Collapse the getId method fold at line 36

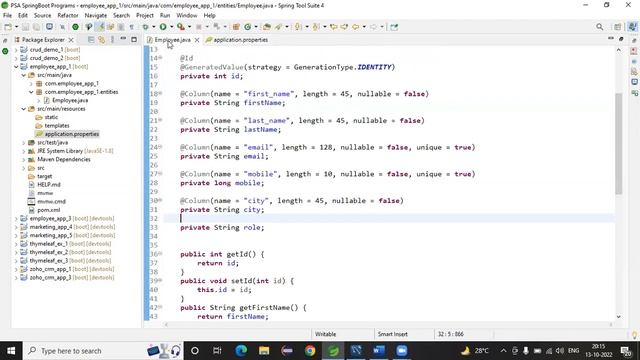click(x=160, y=254)
